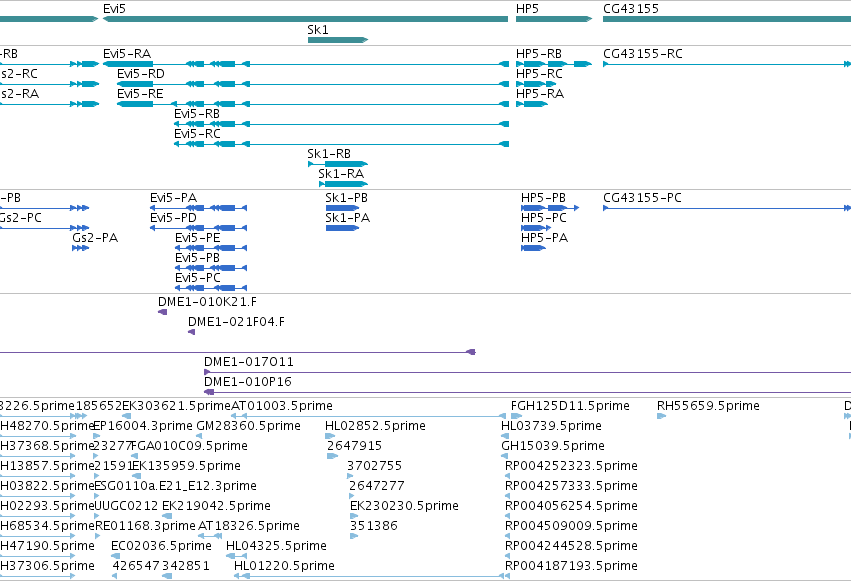The height and width of the screenshot is (581, 851).
Task: Click the Evi5-RE transcript label
Action: pos(140,94)
